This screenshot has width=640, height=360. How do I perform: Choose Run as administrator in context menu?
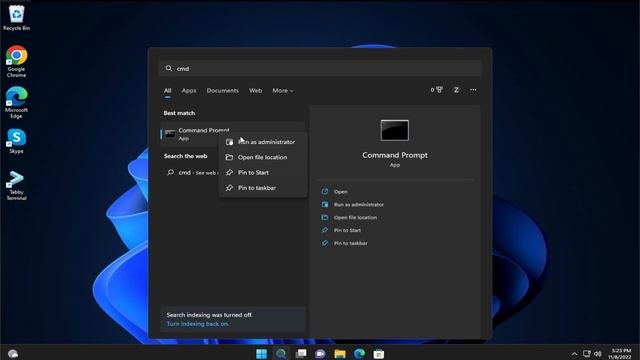coord(263,142)
